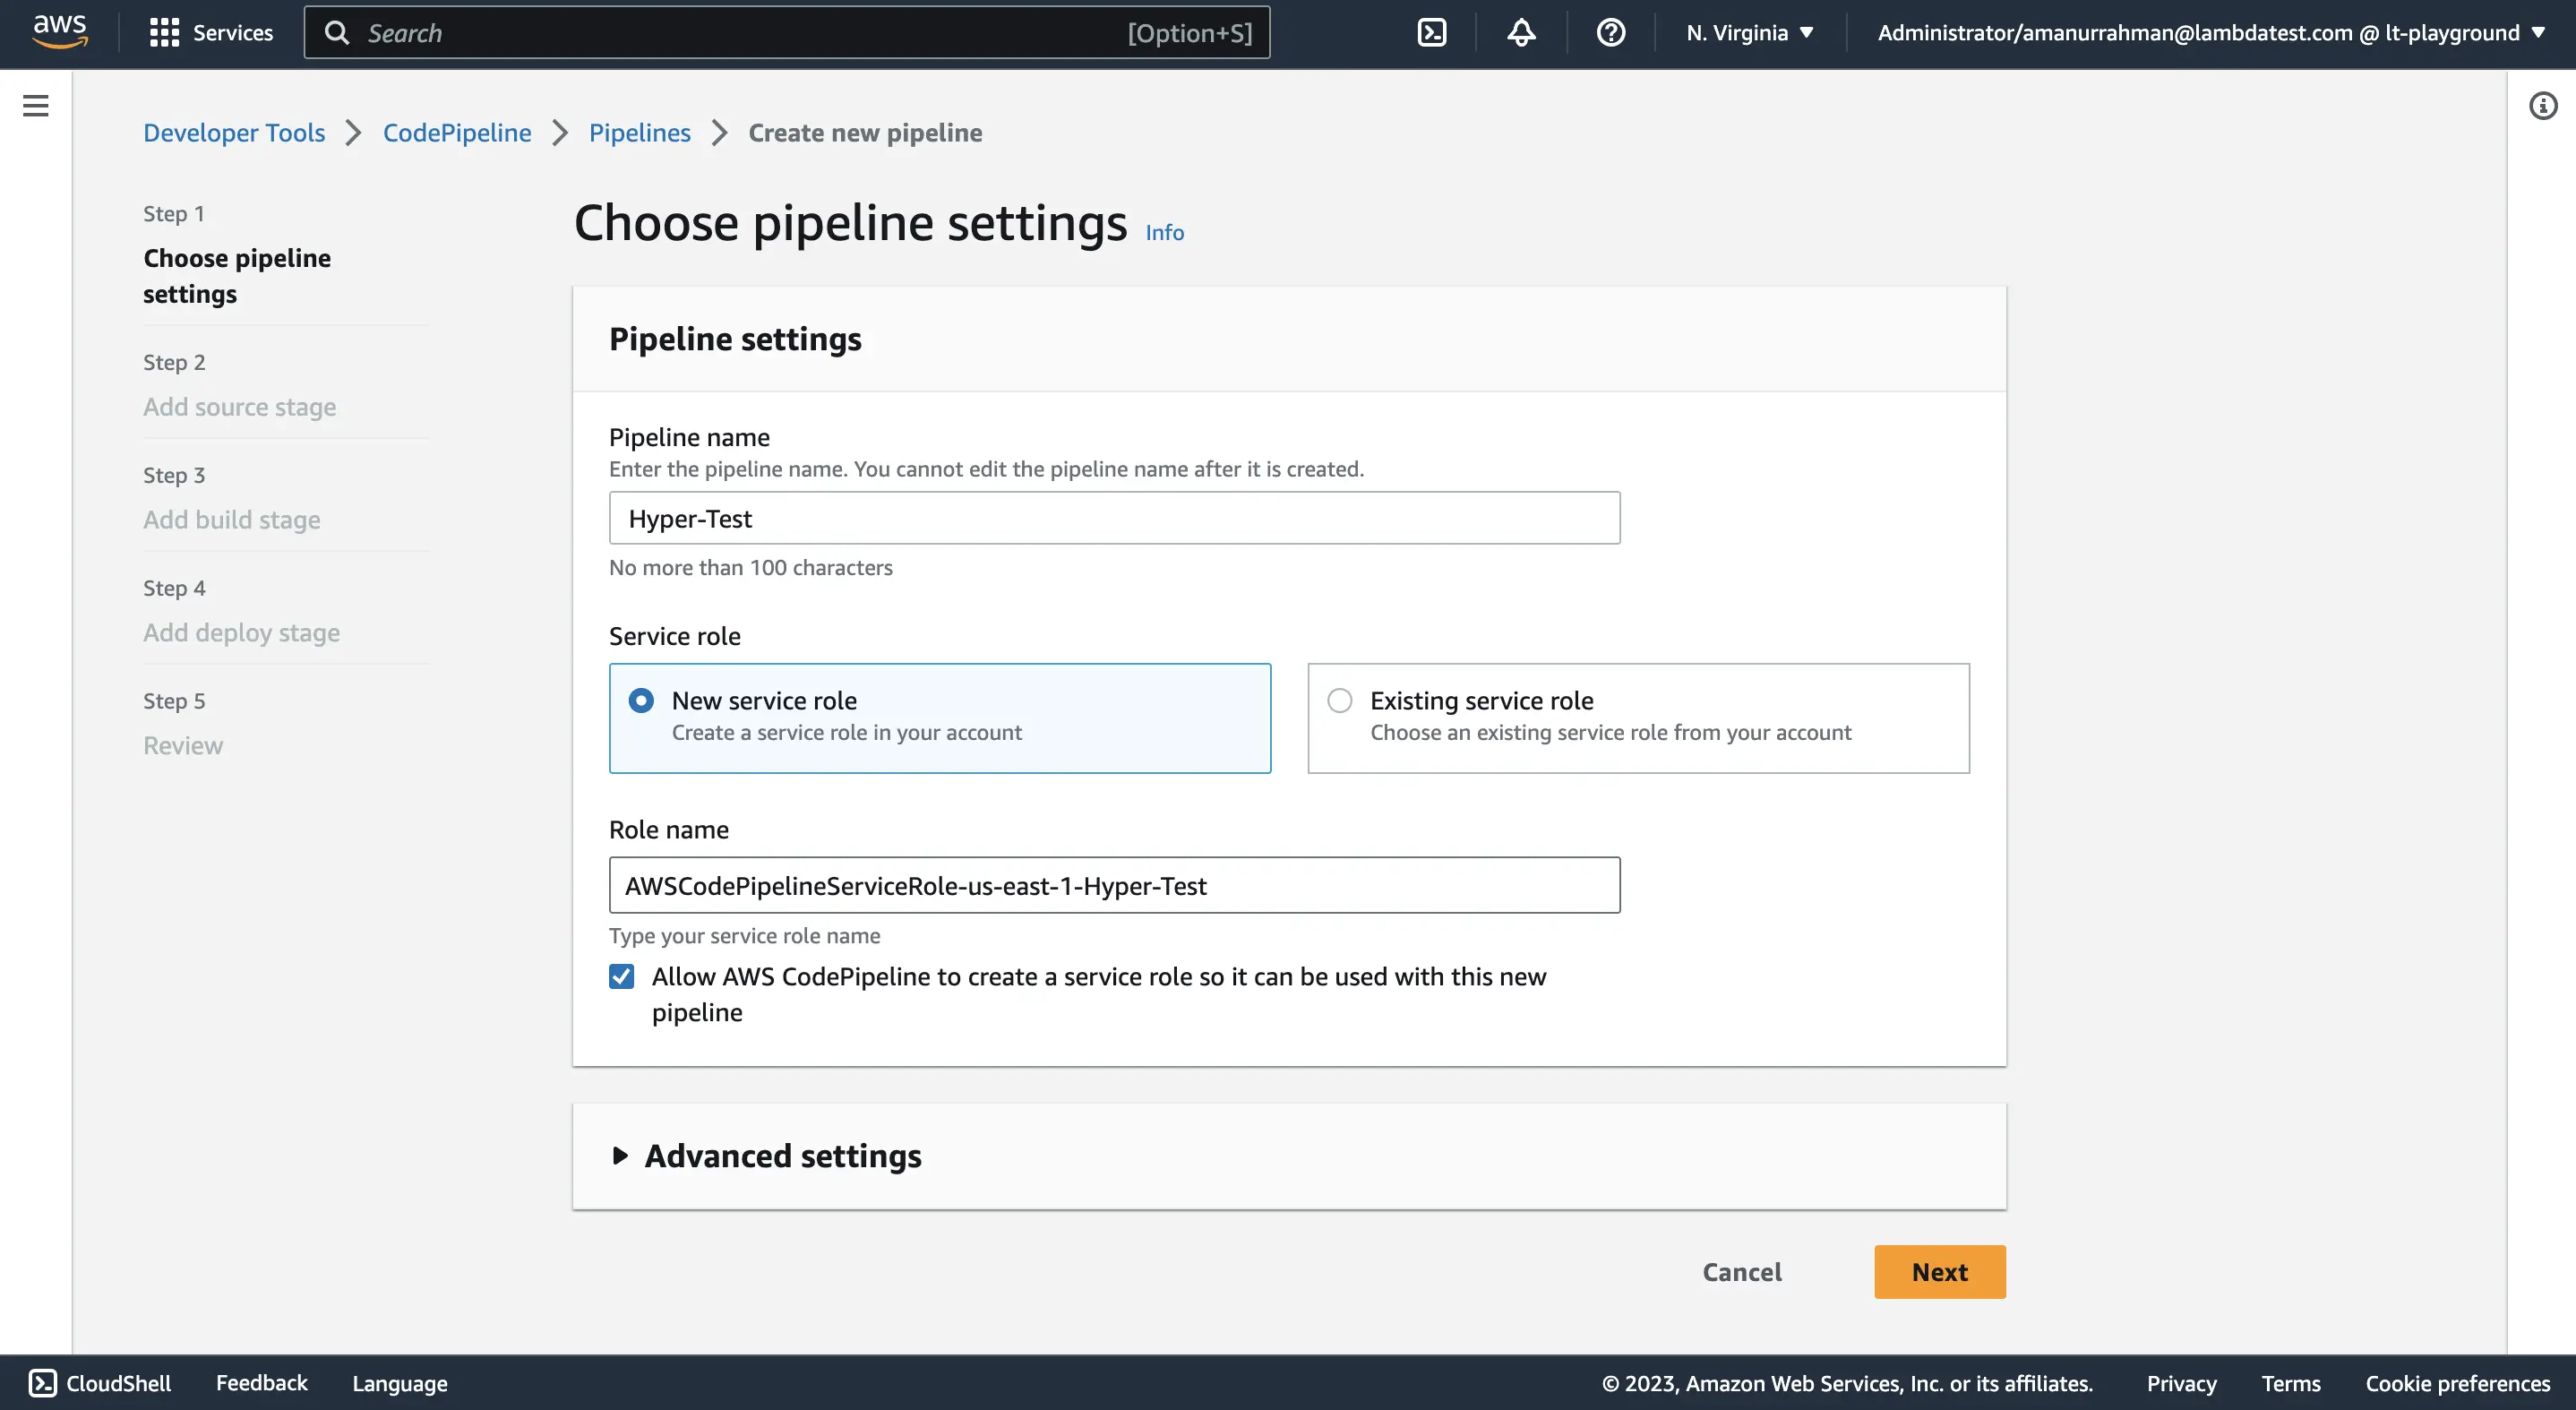Click the Cancel button
Screen dimensions: 2576x1410
point(1741,1272)
